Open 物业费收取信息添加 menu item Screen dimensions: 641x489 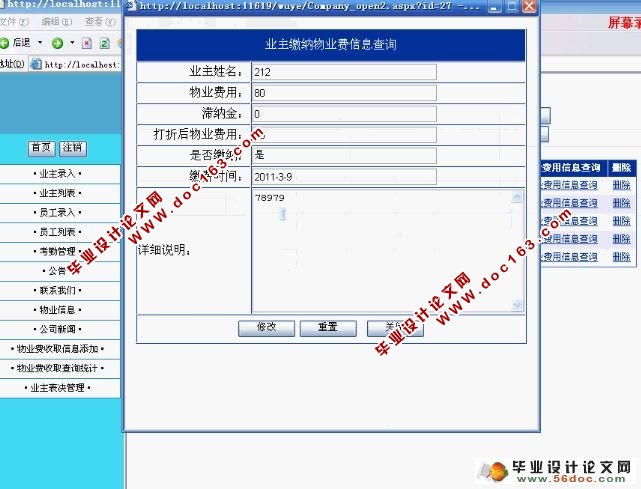point(58,349)
